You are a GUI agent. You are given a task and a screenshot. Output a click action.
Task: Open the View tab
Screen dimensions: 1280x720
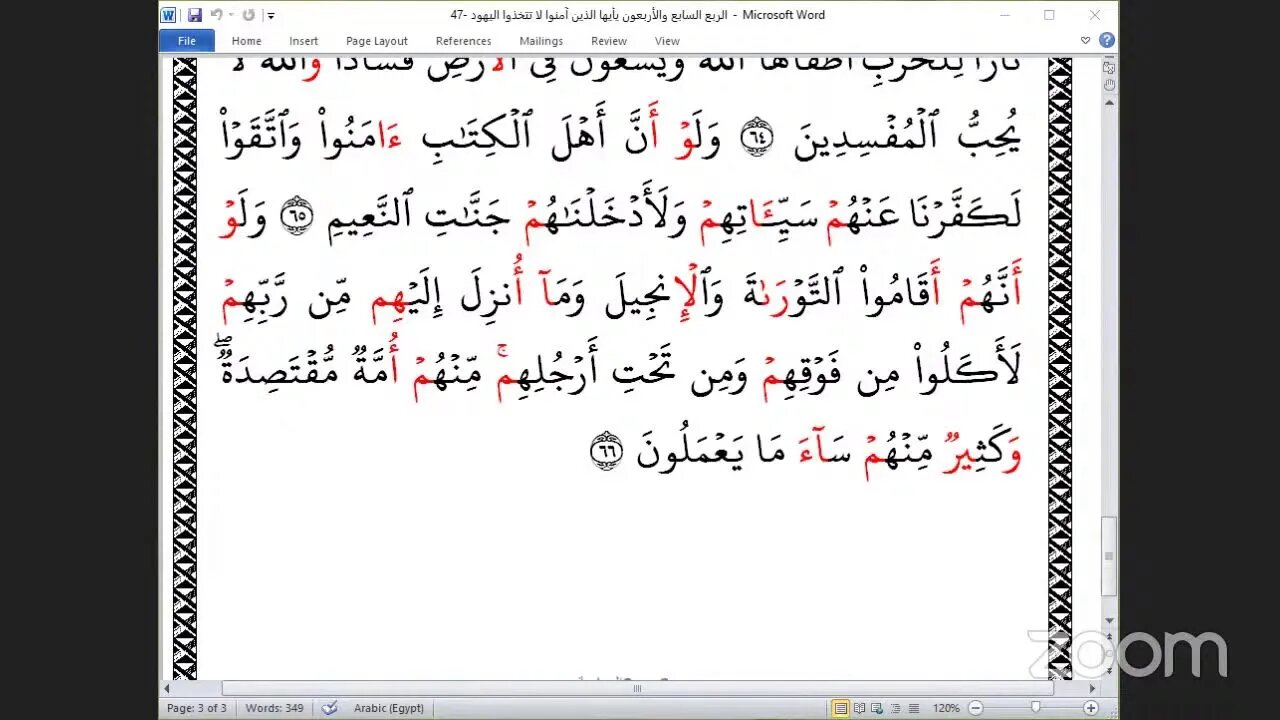click(x=667, y=41)
